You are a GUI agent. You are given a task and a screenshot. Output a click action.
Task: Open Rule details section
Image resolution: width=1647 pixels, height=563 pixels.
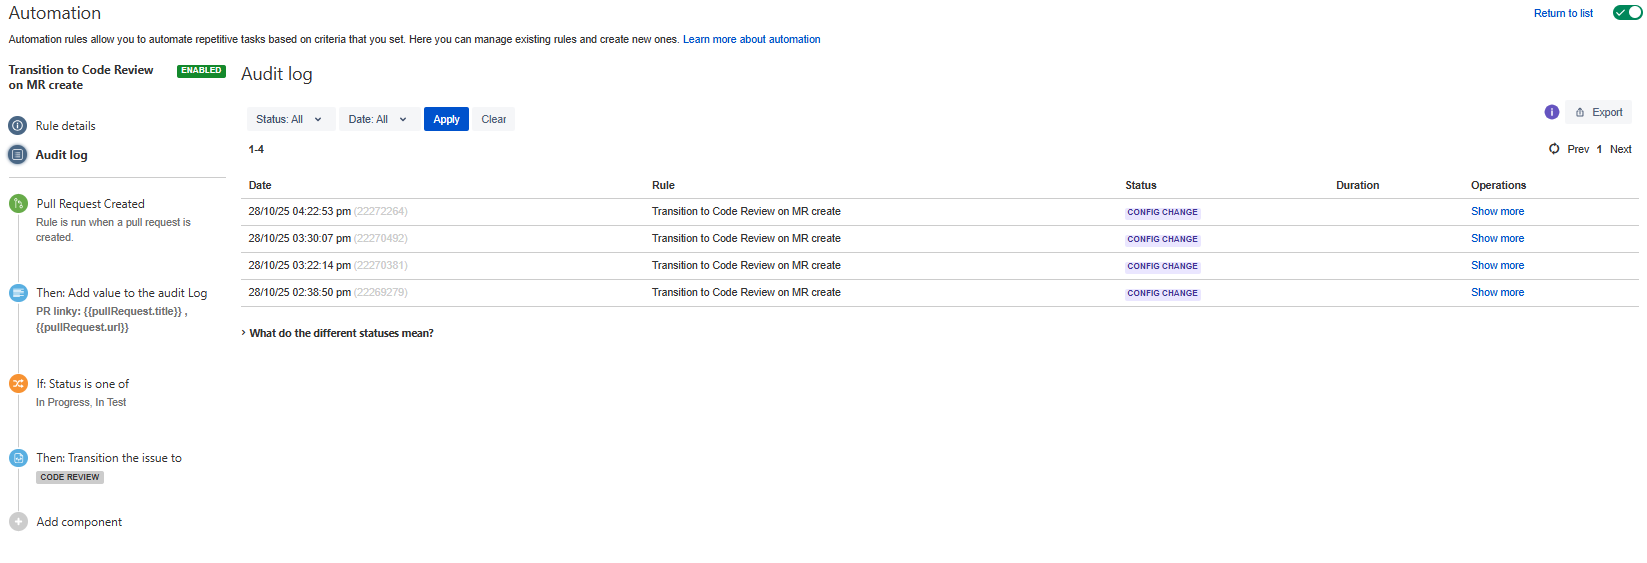coord(66,126)
